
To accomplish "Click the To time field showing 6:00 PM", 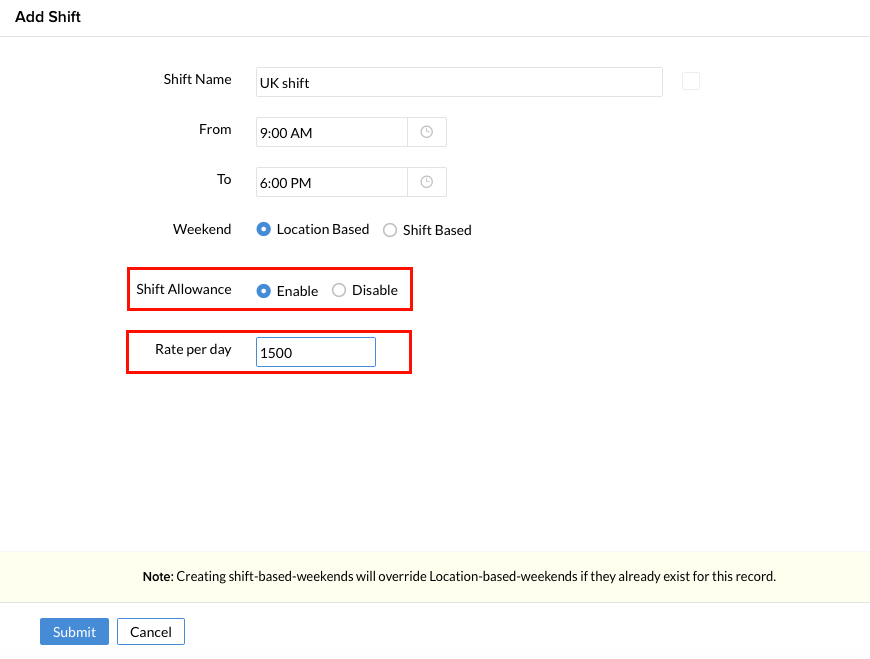I will 331,182.
